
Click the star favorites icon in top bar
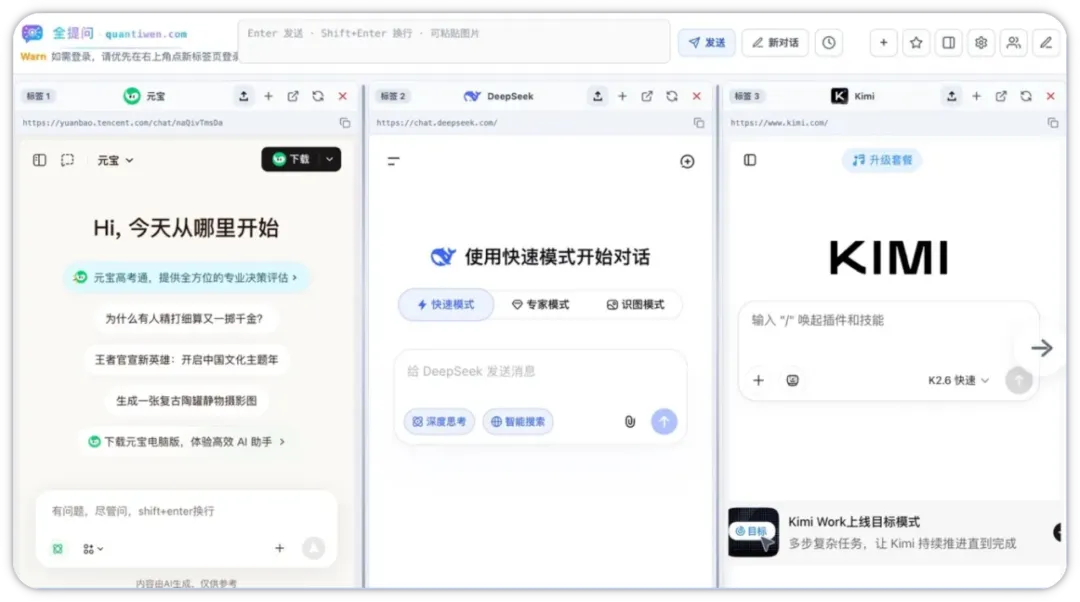pos(916,43)
